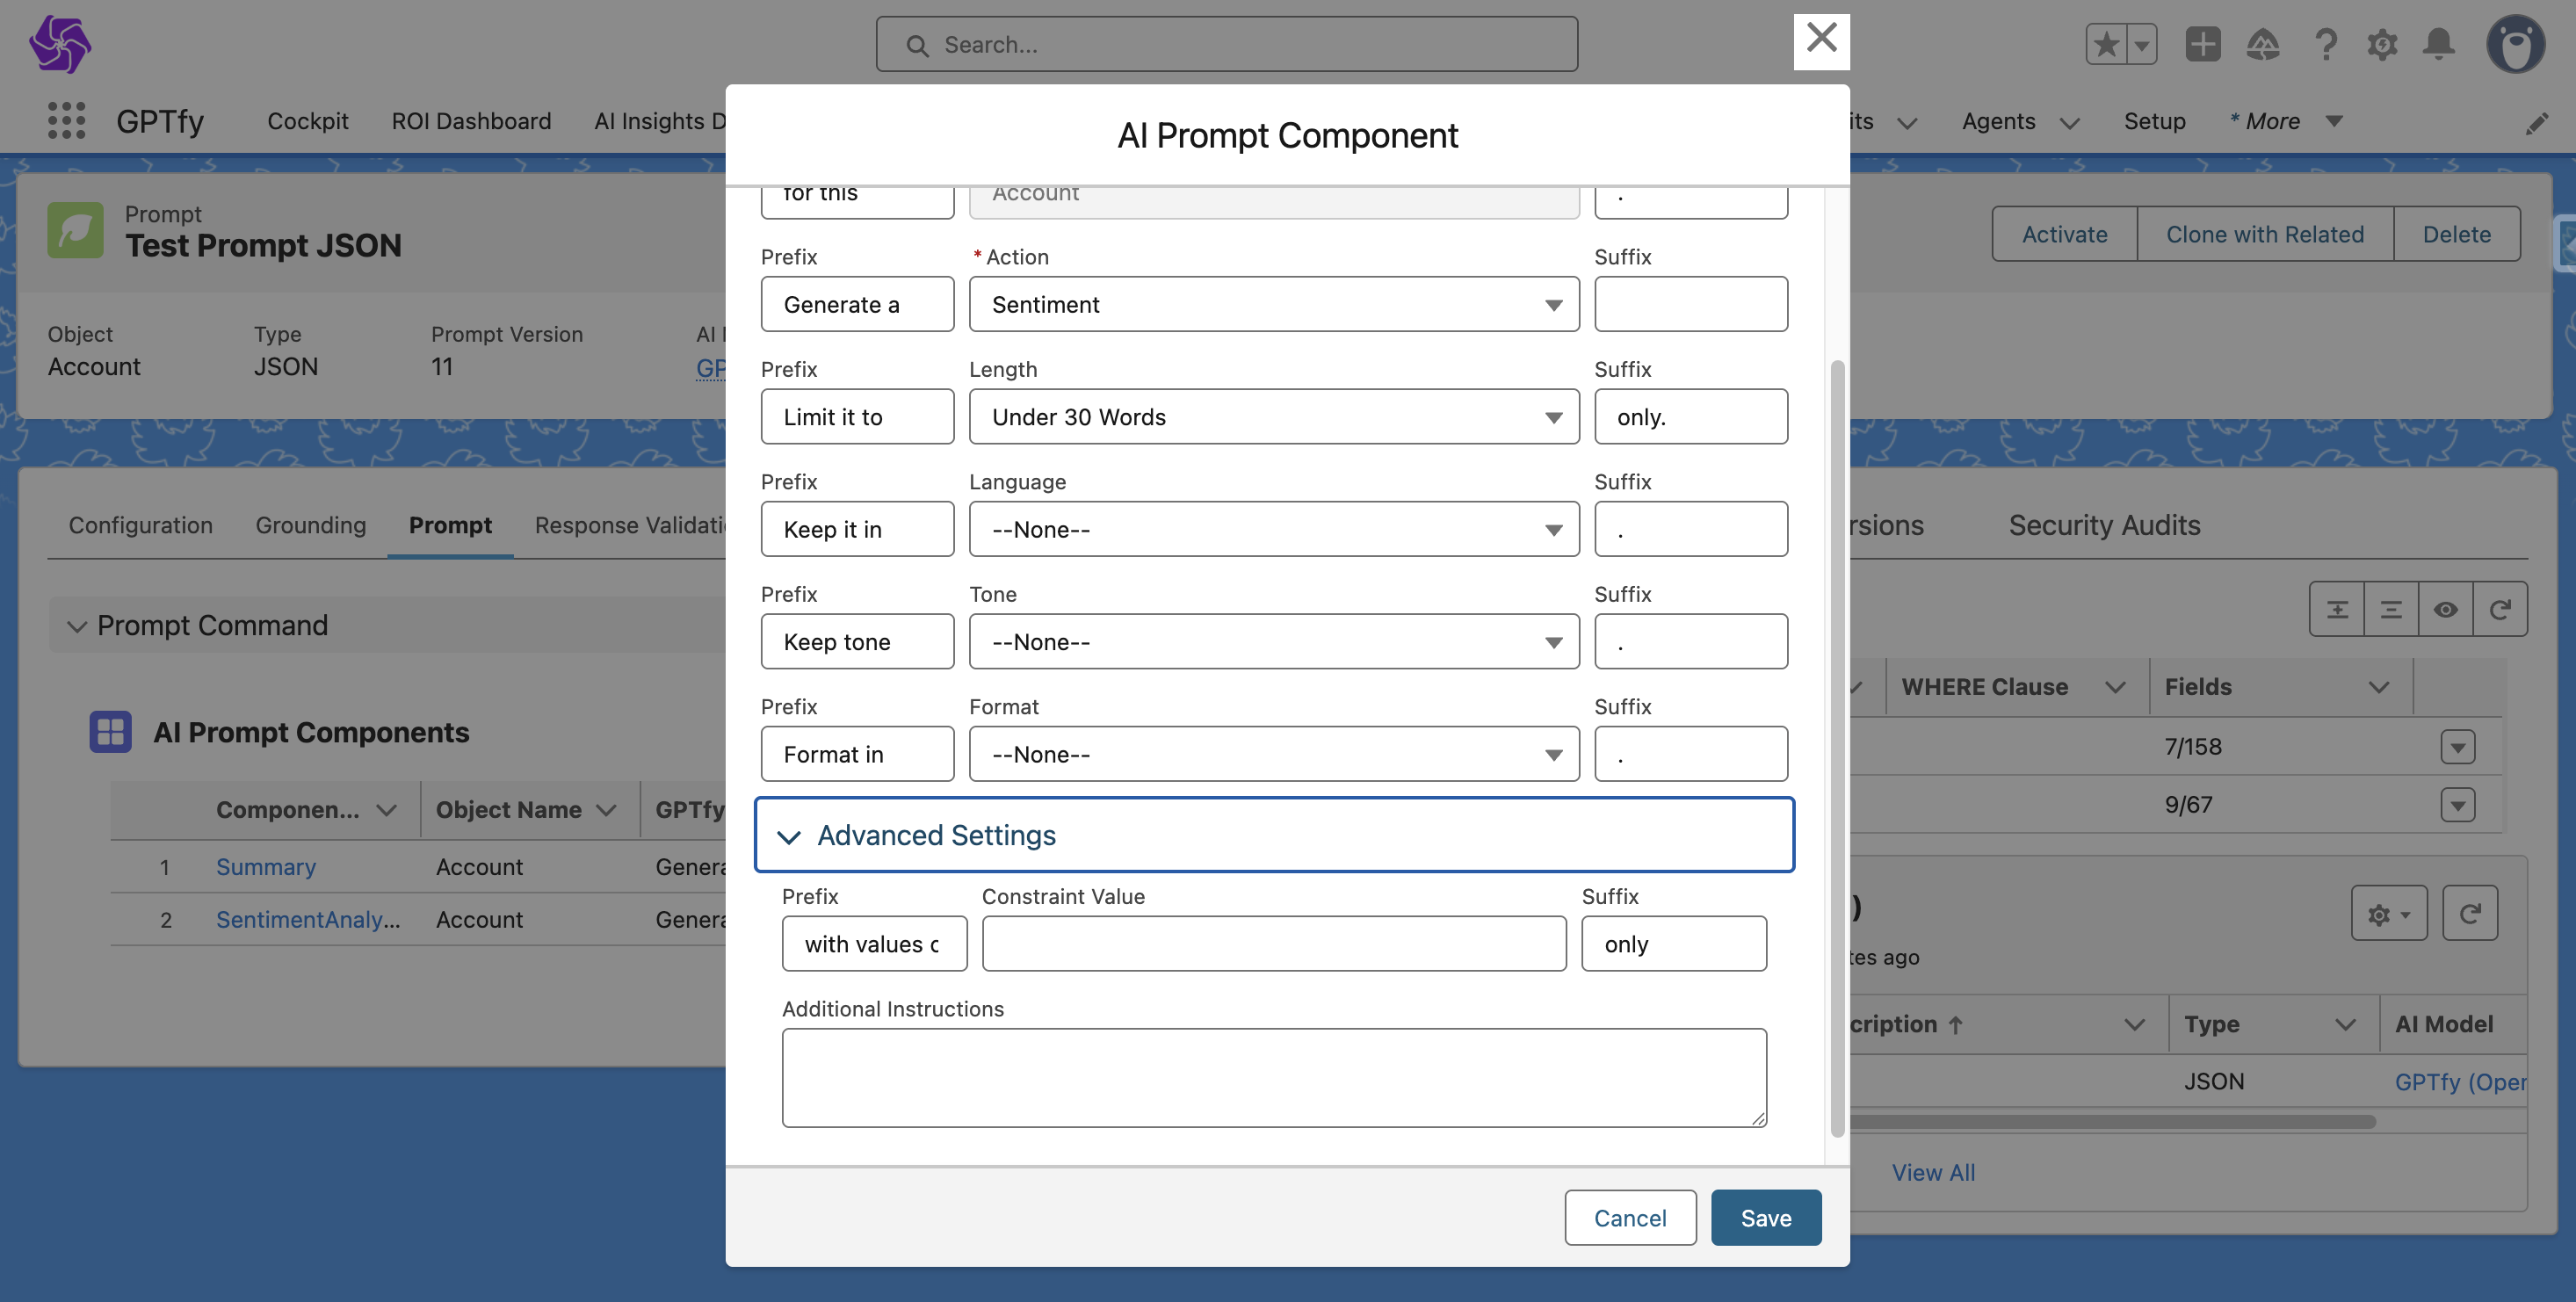The width and height of the screenshot is (2576, 1302).
Task: Click the Global Actions plus icon
Action: tap(2202, 44)
